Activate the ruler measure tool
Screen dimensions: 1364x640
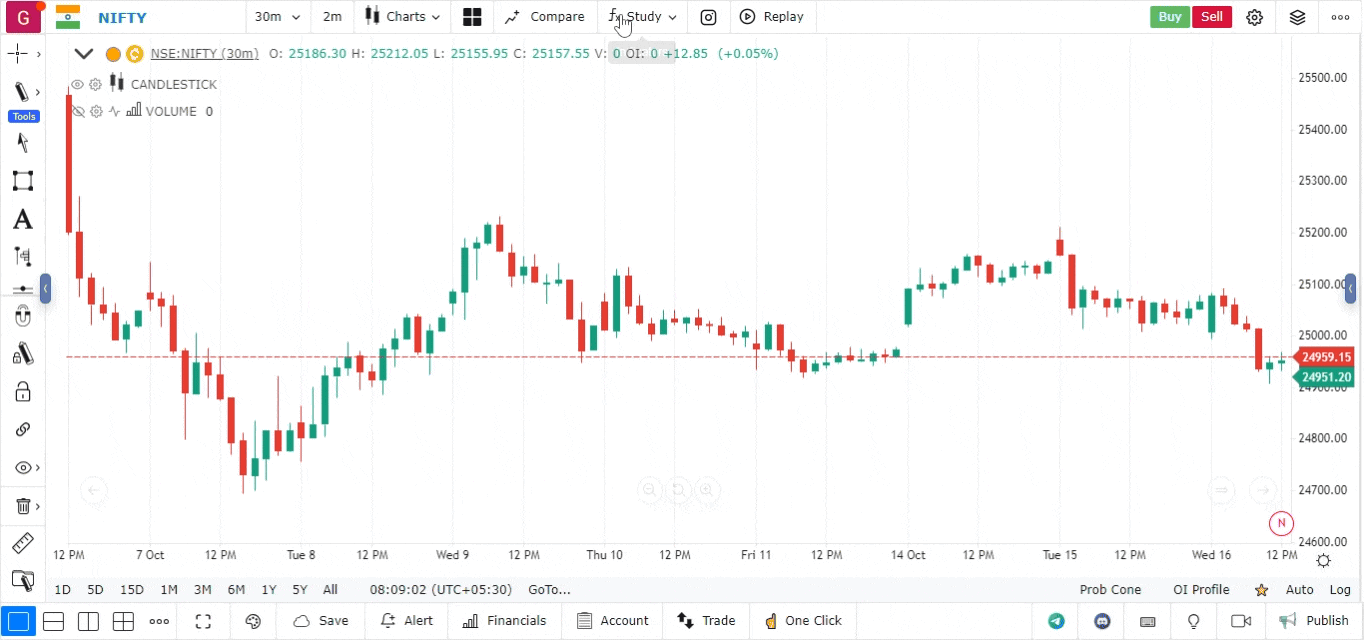pyautogui.click(x=22, y=544)
